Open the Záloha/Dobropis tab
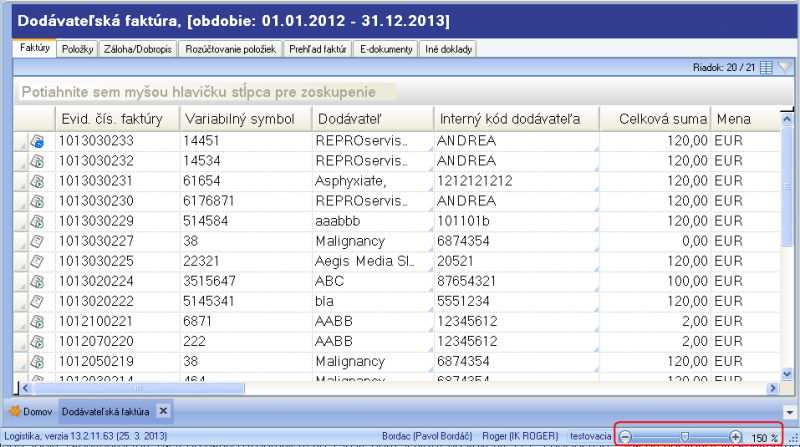Screen dimensions: 800x447 [138, 49]
